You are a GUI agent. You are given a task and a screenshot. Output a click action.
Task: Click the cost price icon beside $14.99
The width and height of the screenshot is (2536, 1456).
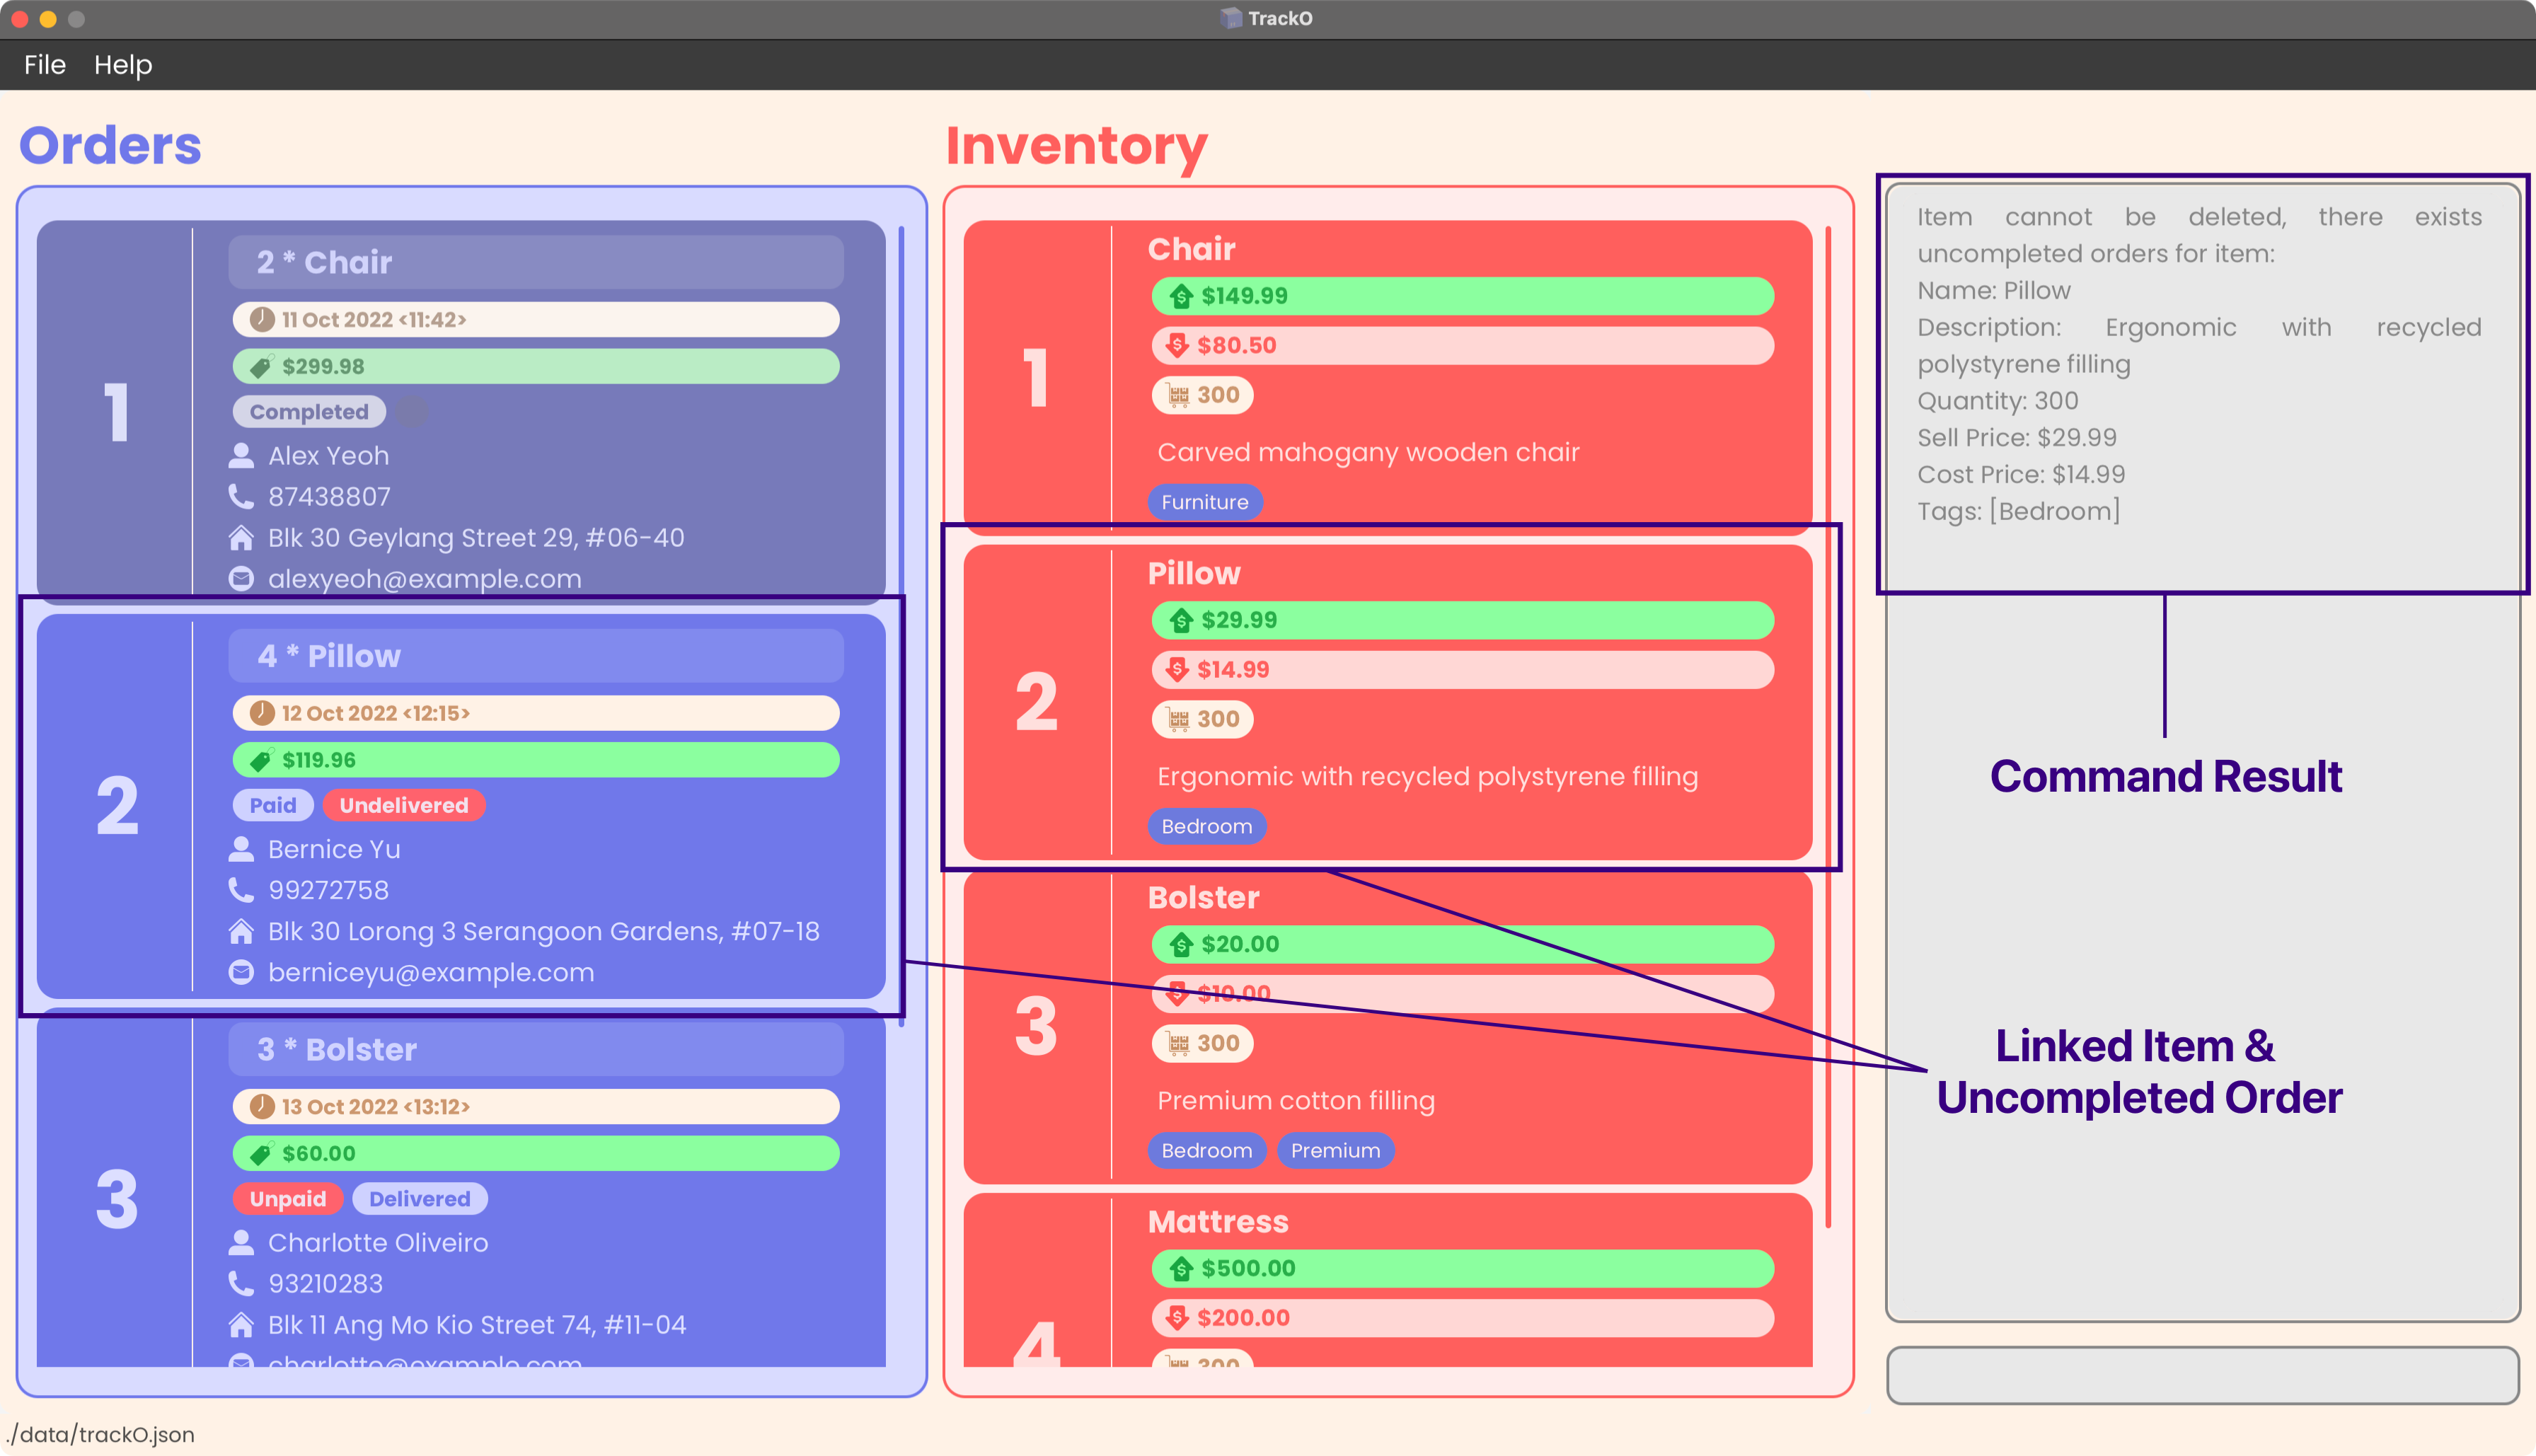[x=1178, y=669]
